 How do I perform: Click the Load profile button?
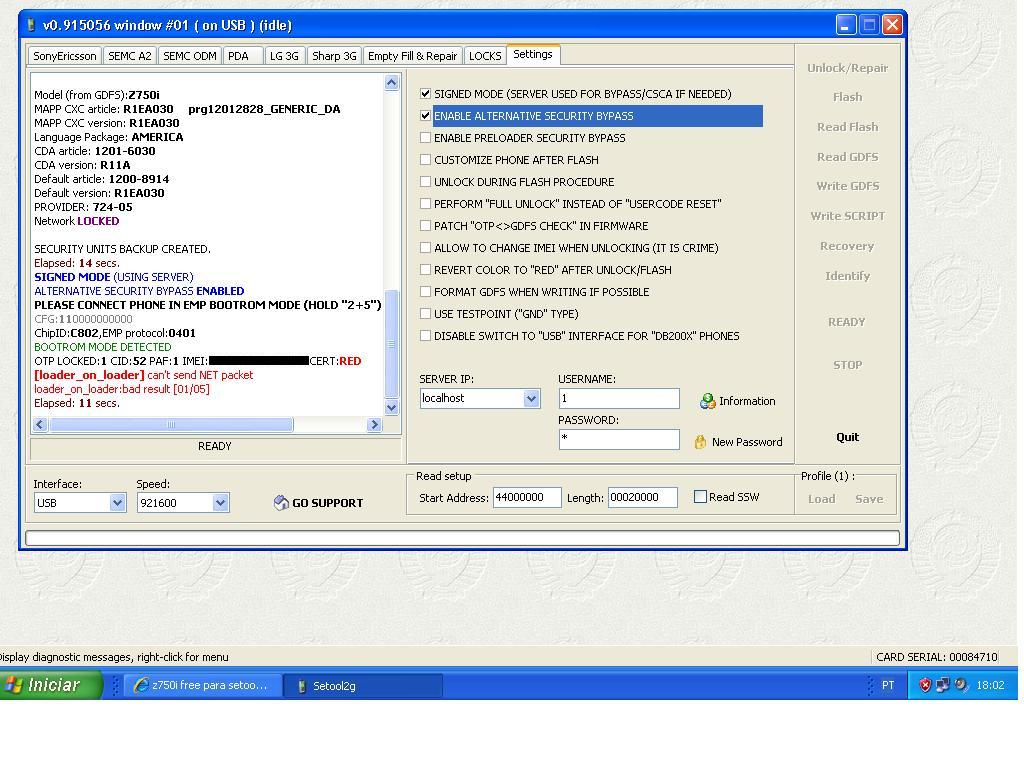822,499
